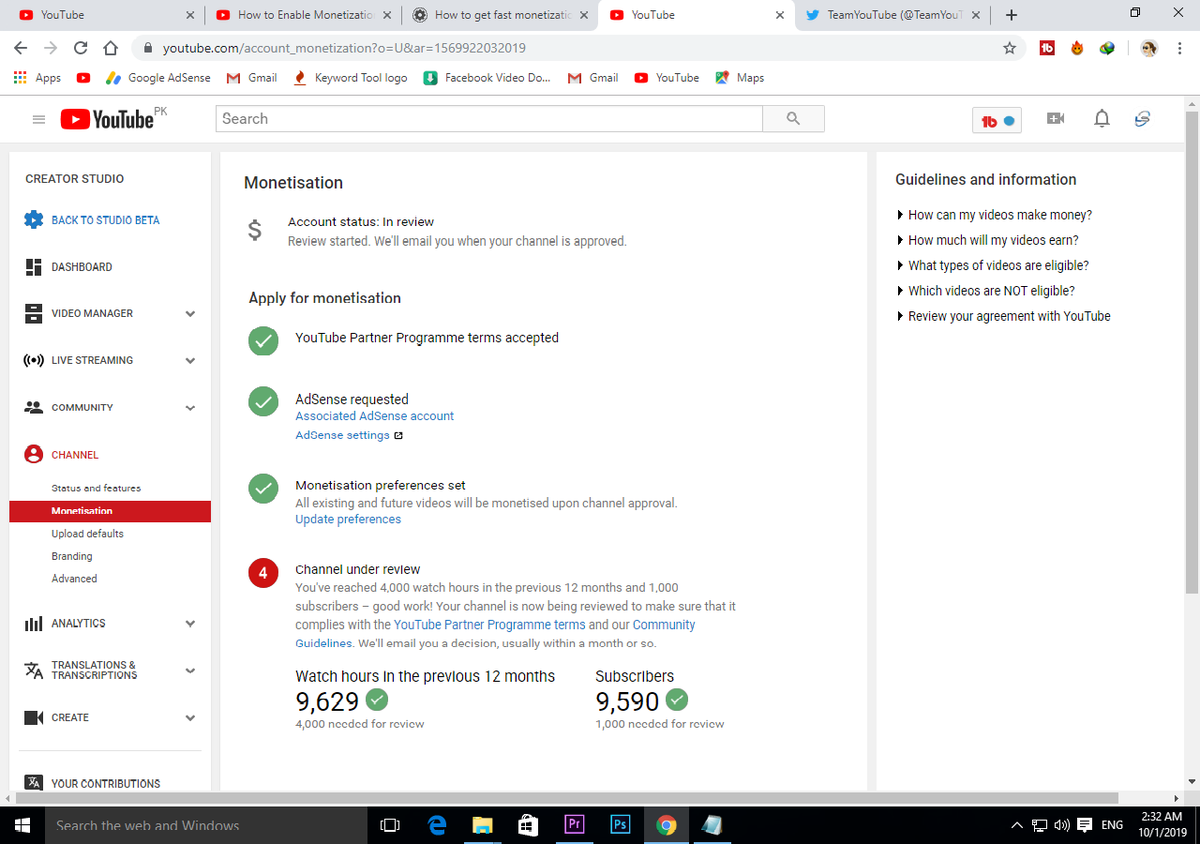Expand the Live Streaming chevron
Screen dimensions: 1200x844
[190, 361]
